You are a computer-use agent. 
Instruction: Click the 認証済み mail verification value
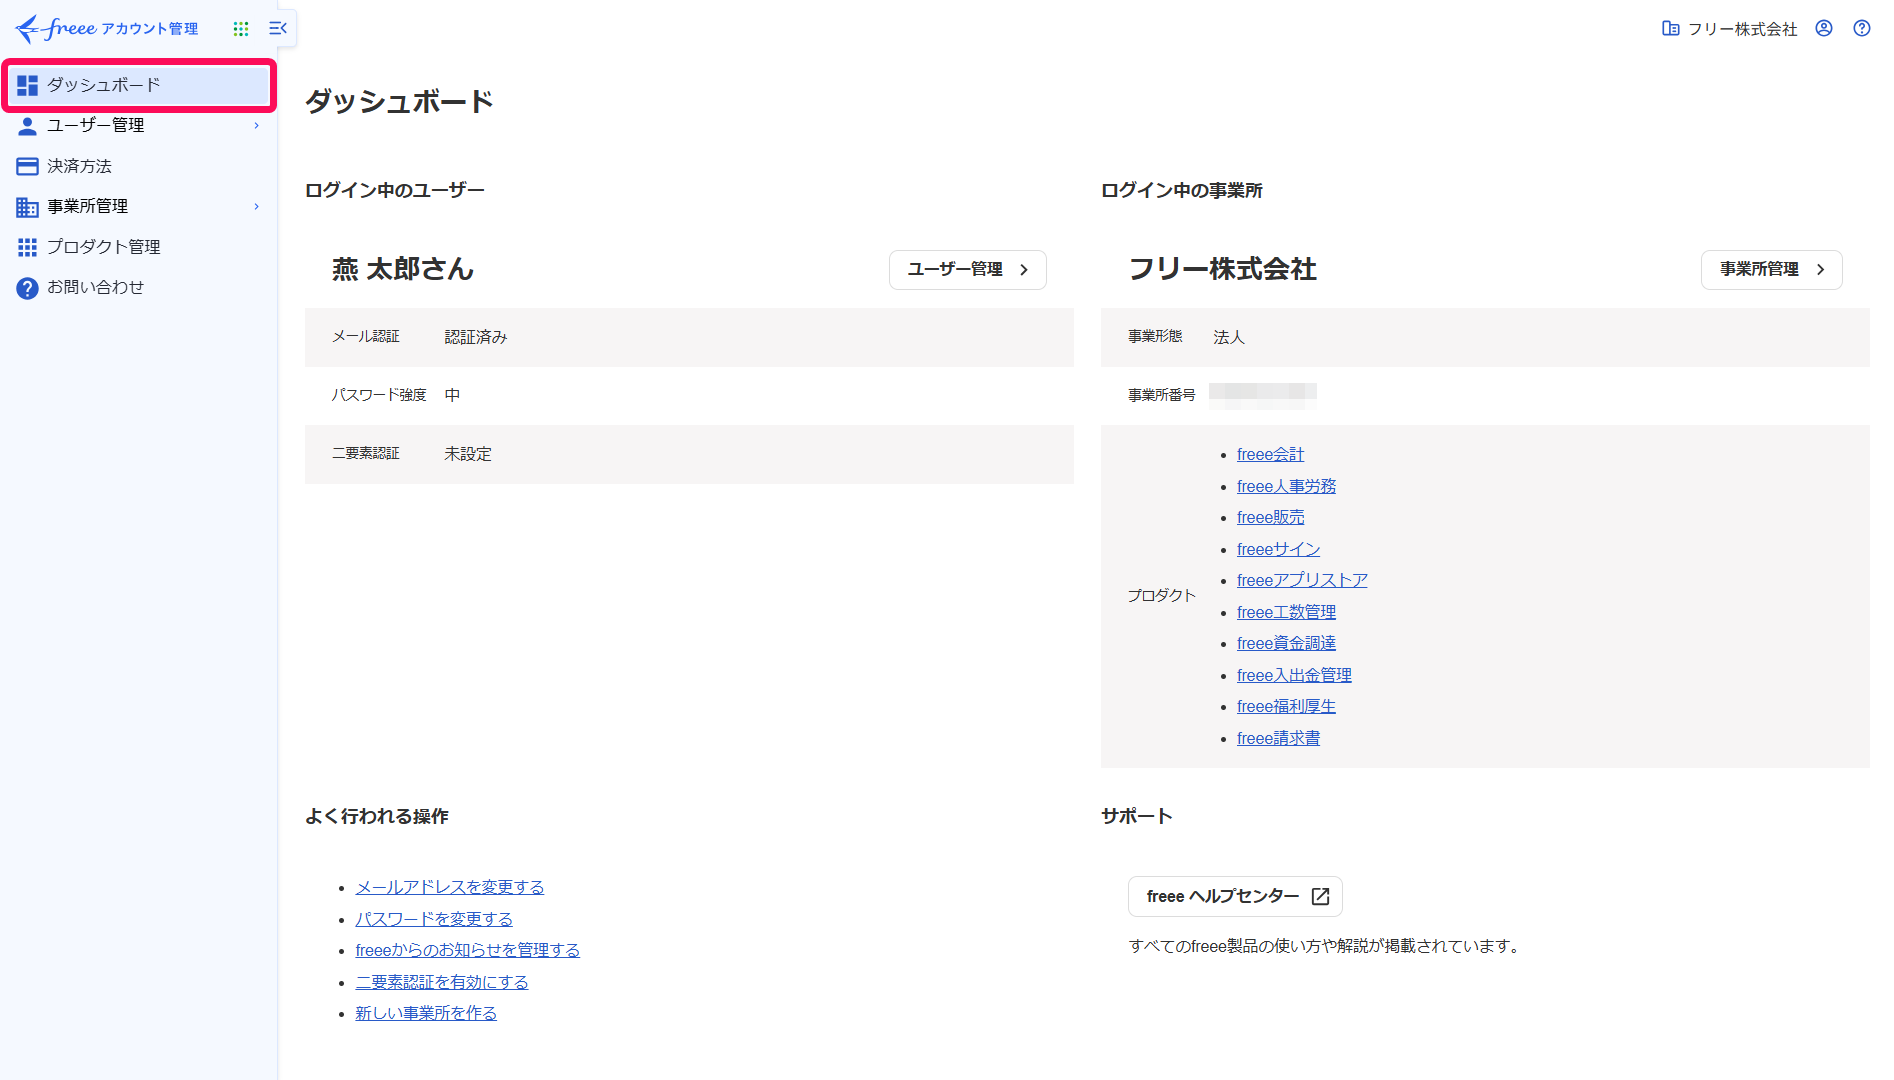tap(476, 338)
